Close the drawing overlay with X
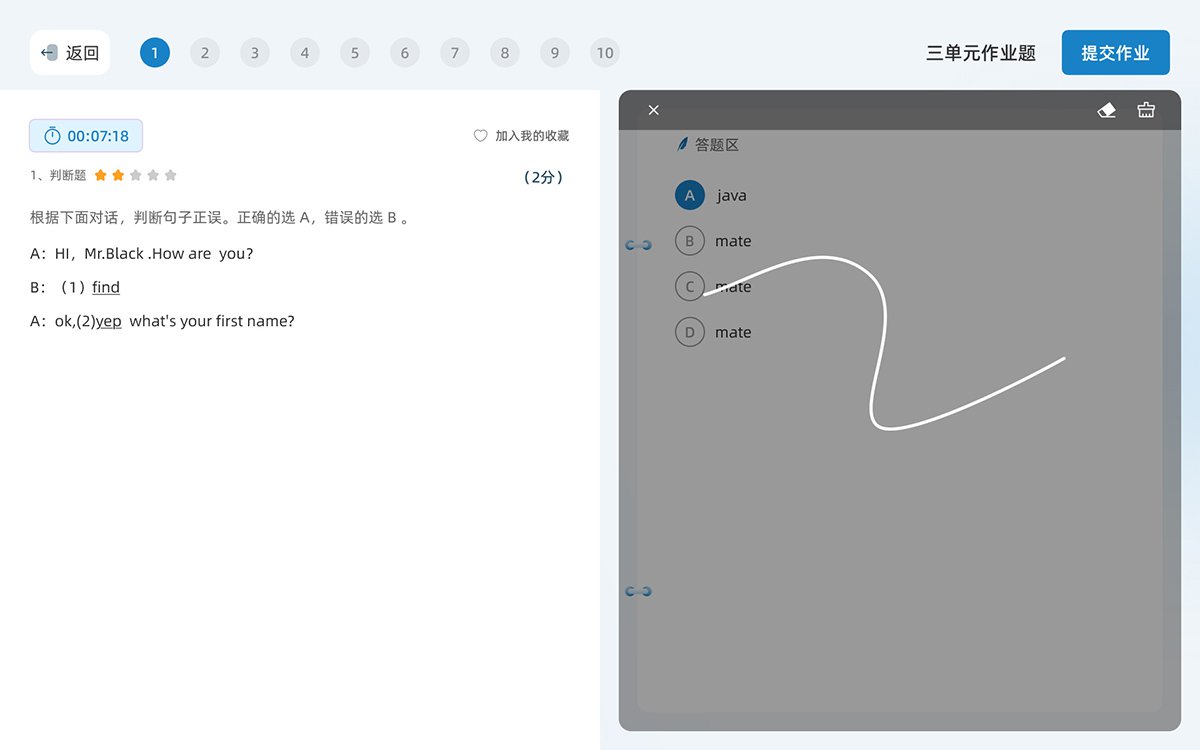 (654, 110)
